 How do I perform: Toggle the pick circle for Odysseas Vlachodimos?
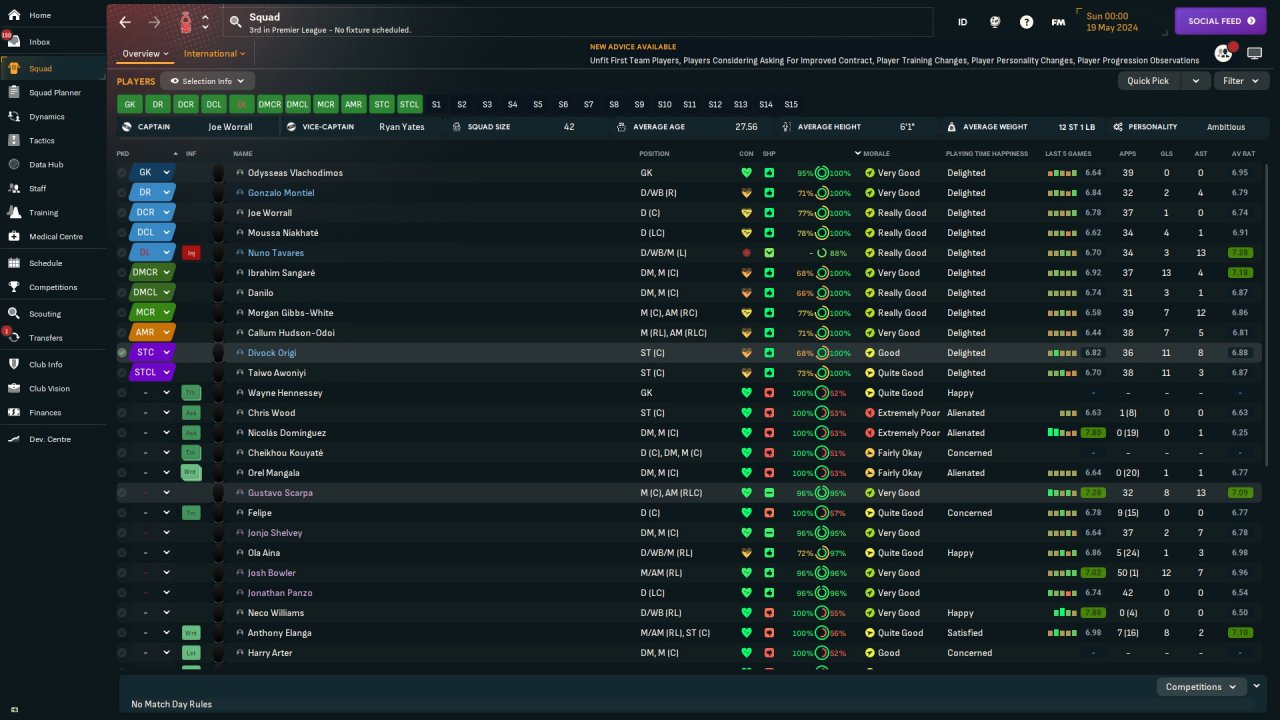pyautogui.click(x=122, y=173)
